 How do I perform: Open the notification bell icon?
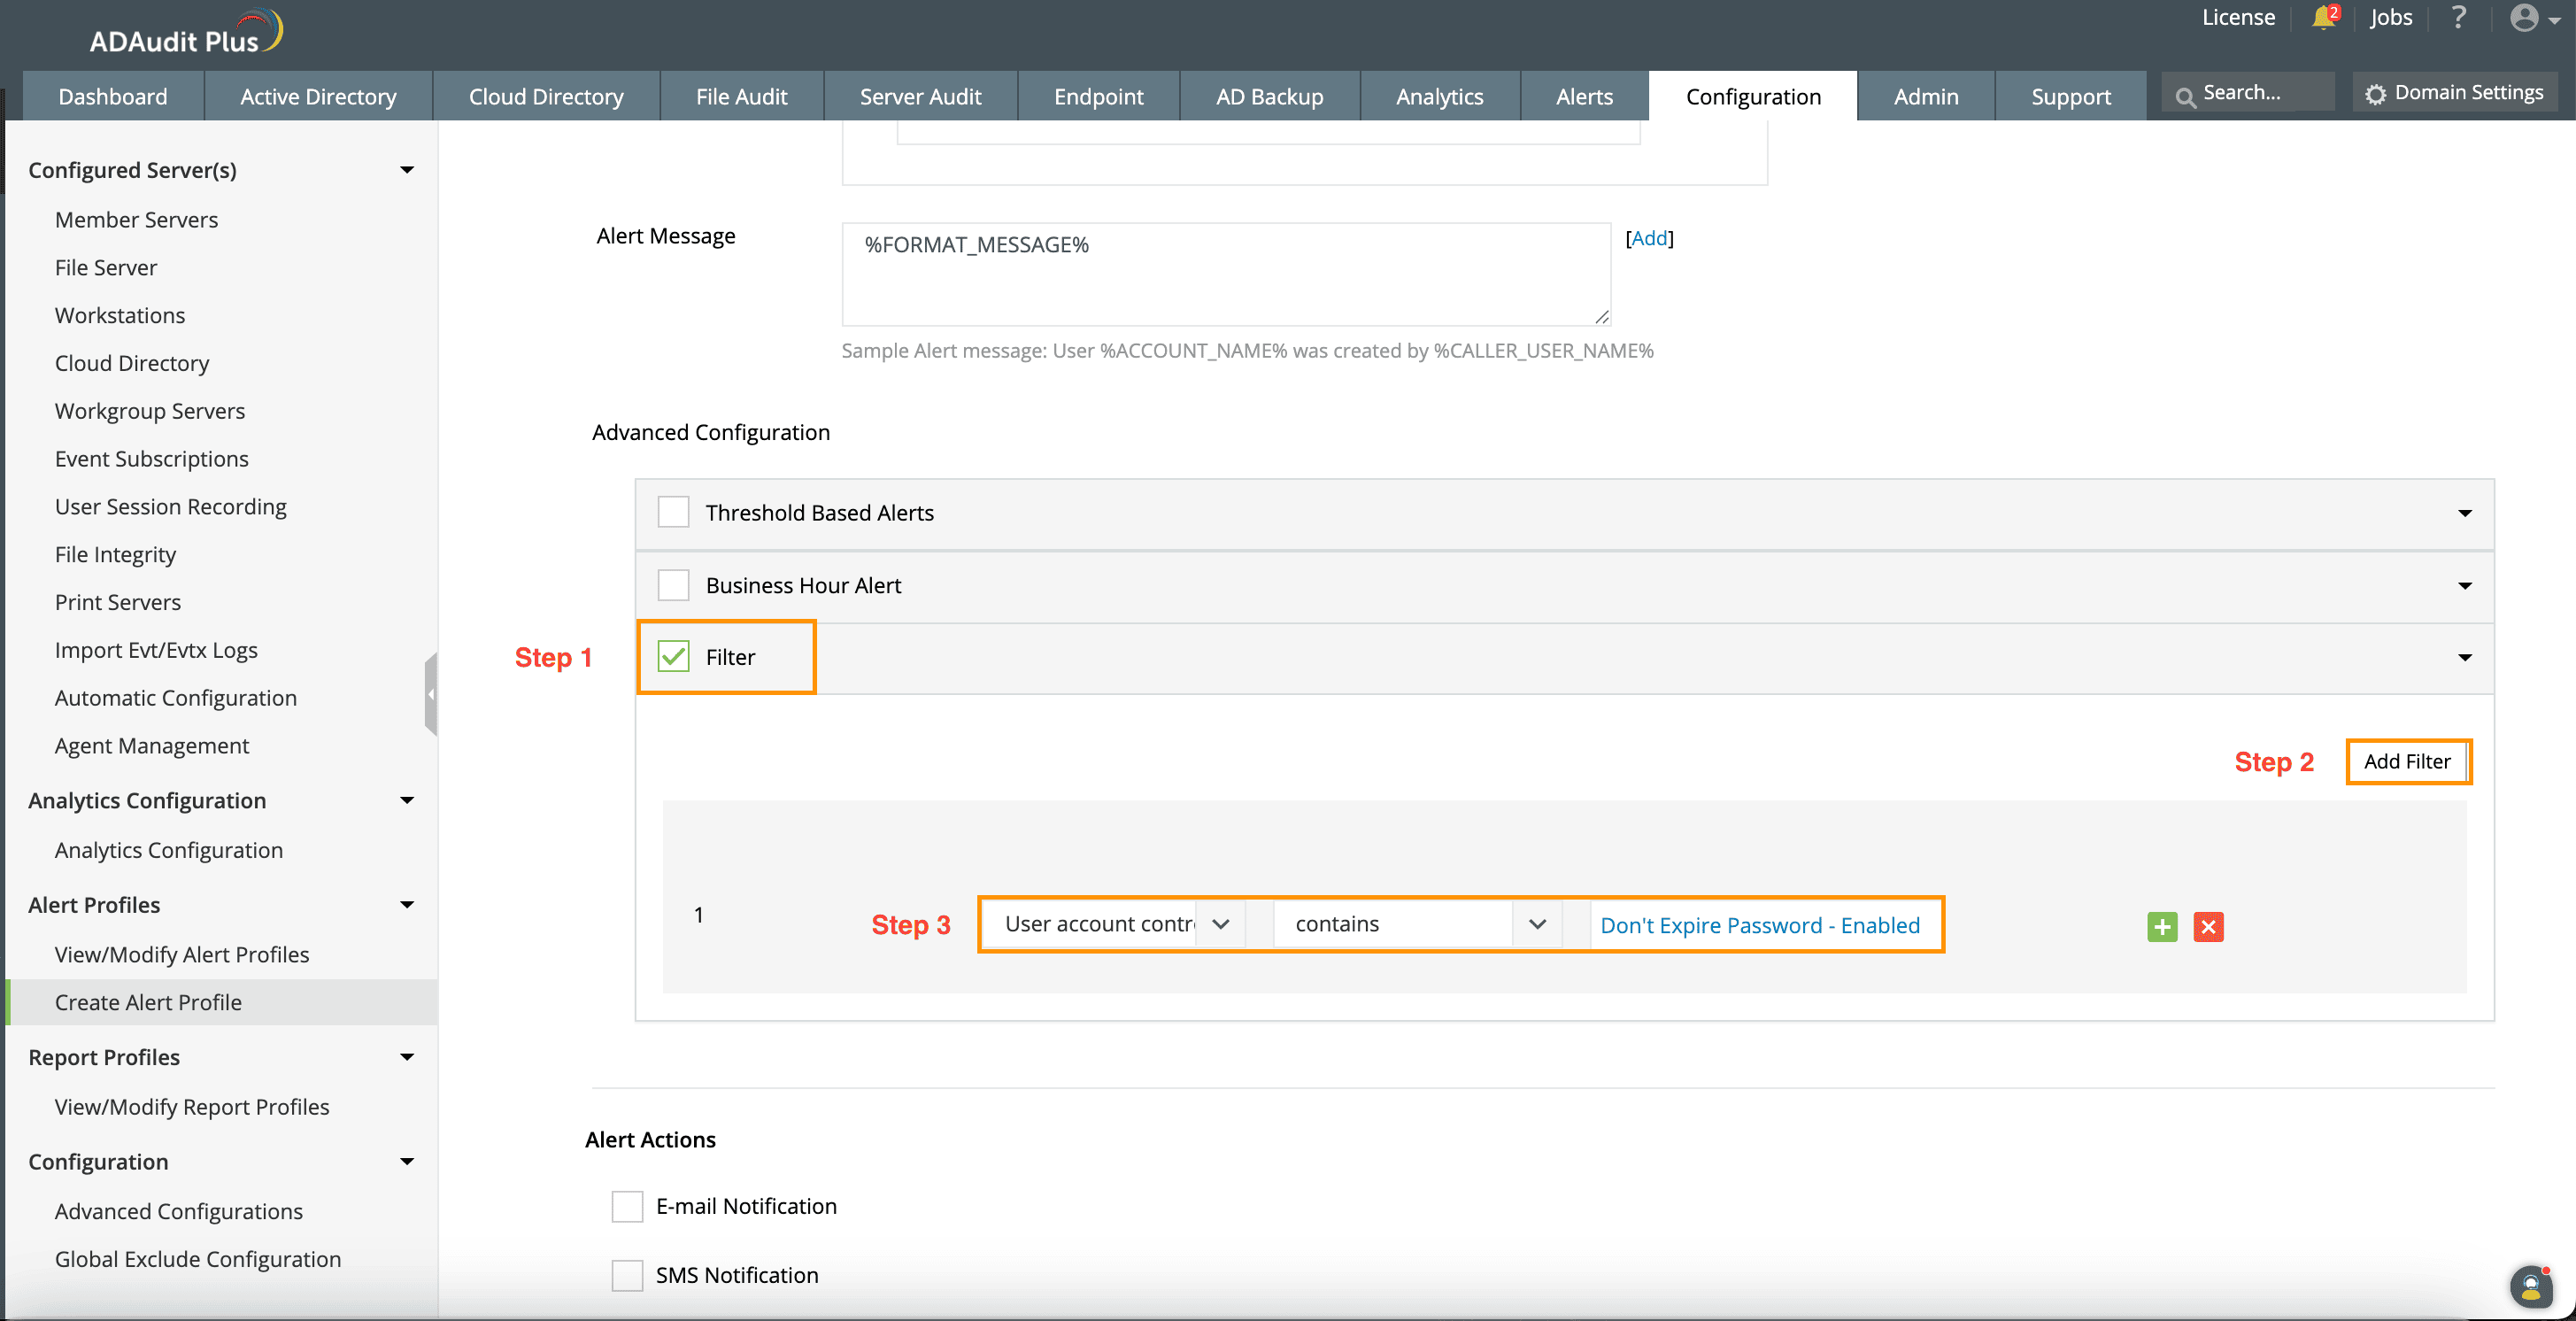pos(2322,18)
